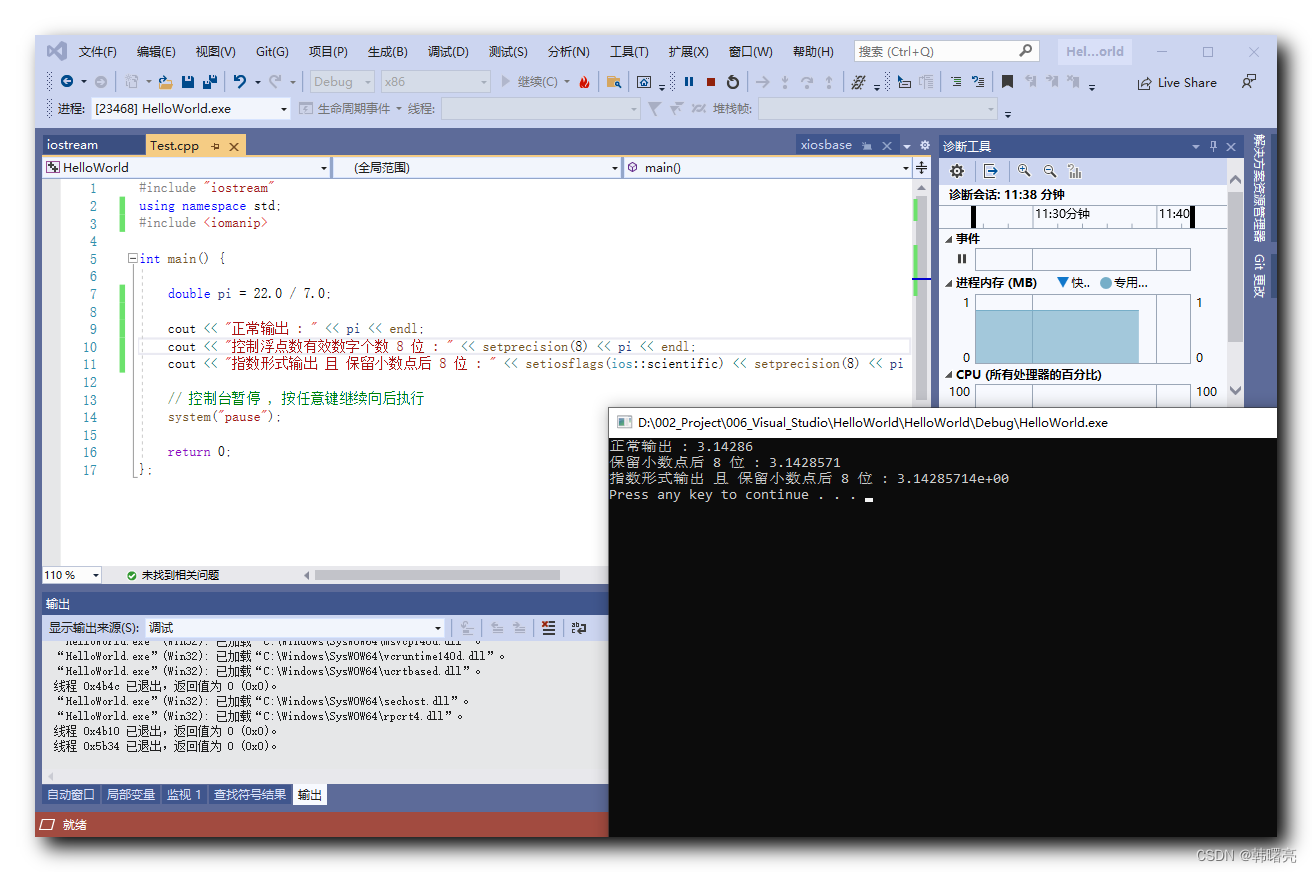Open the 调试(D) Debug menu
The image size is (1312, 872).
(x=448, y=52)
